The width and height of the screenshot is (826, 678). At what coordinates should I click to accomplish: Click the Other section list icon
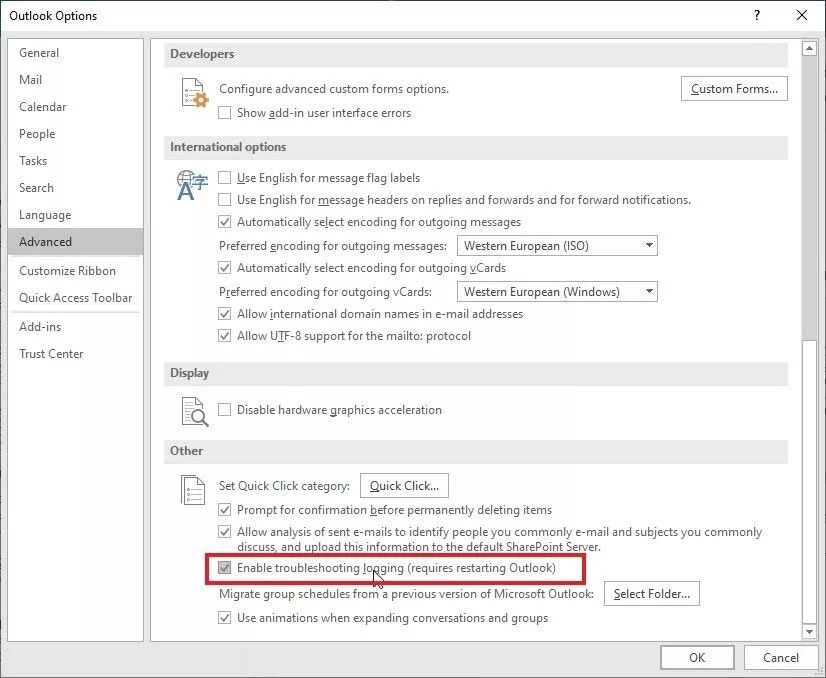(x=193, y=490)
